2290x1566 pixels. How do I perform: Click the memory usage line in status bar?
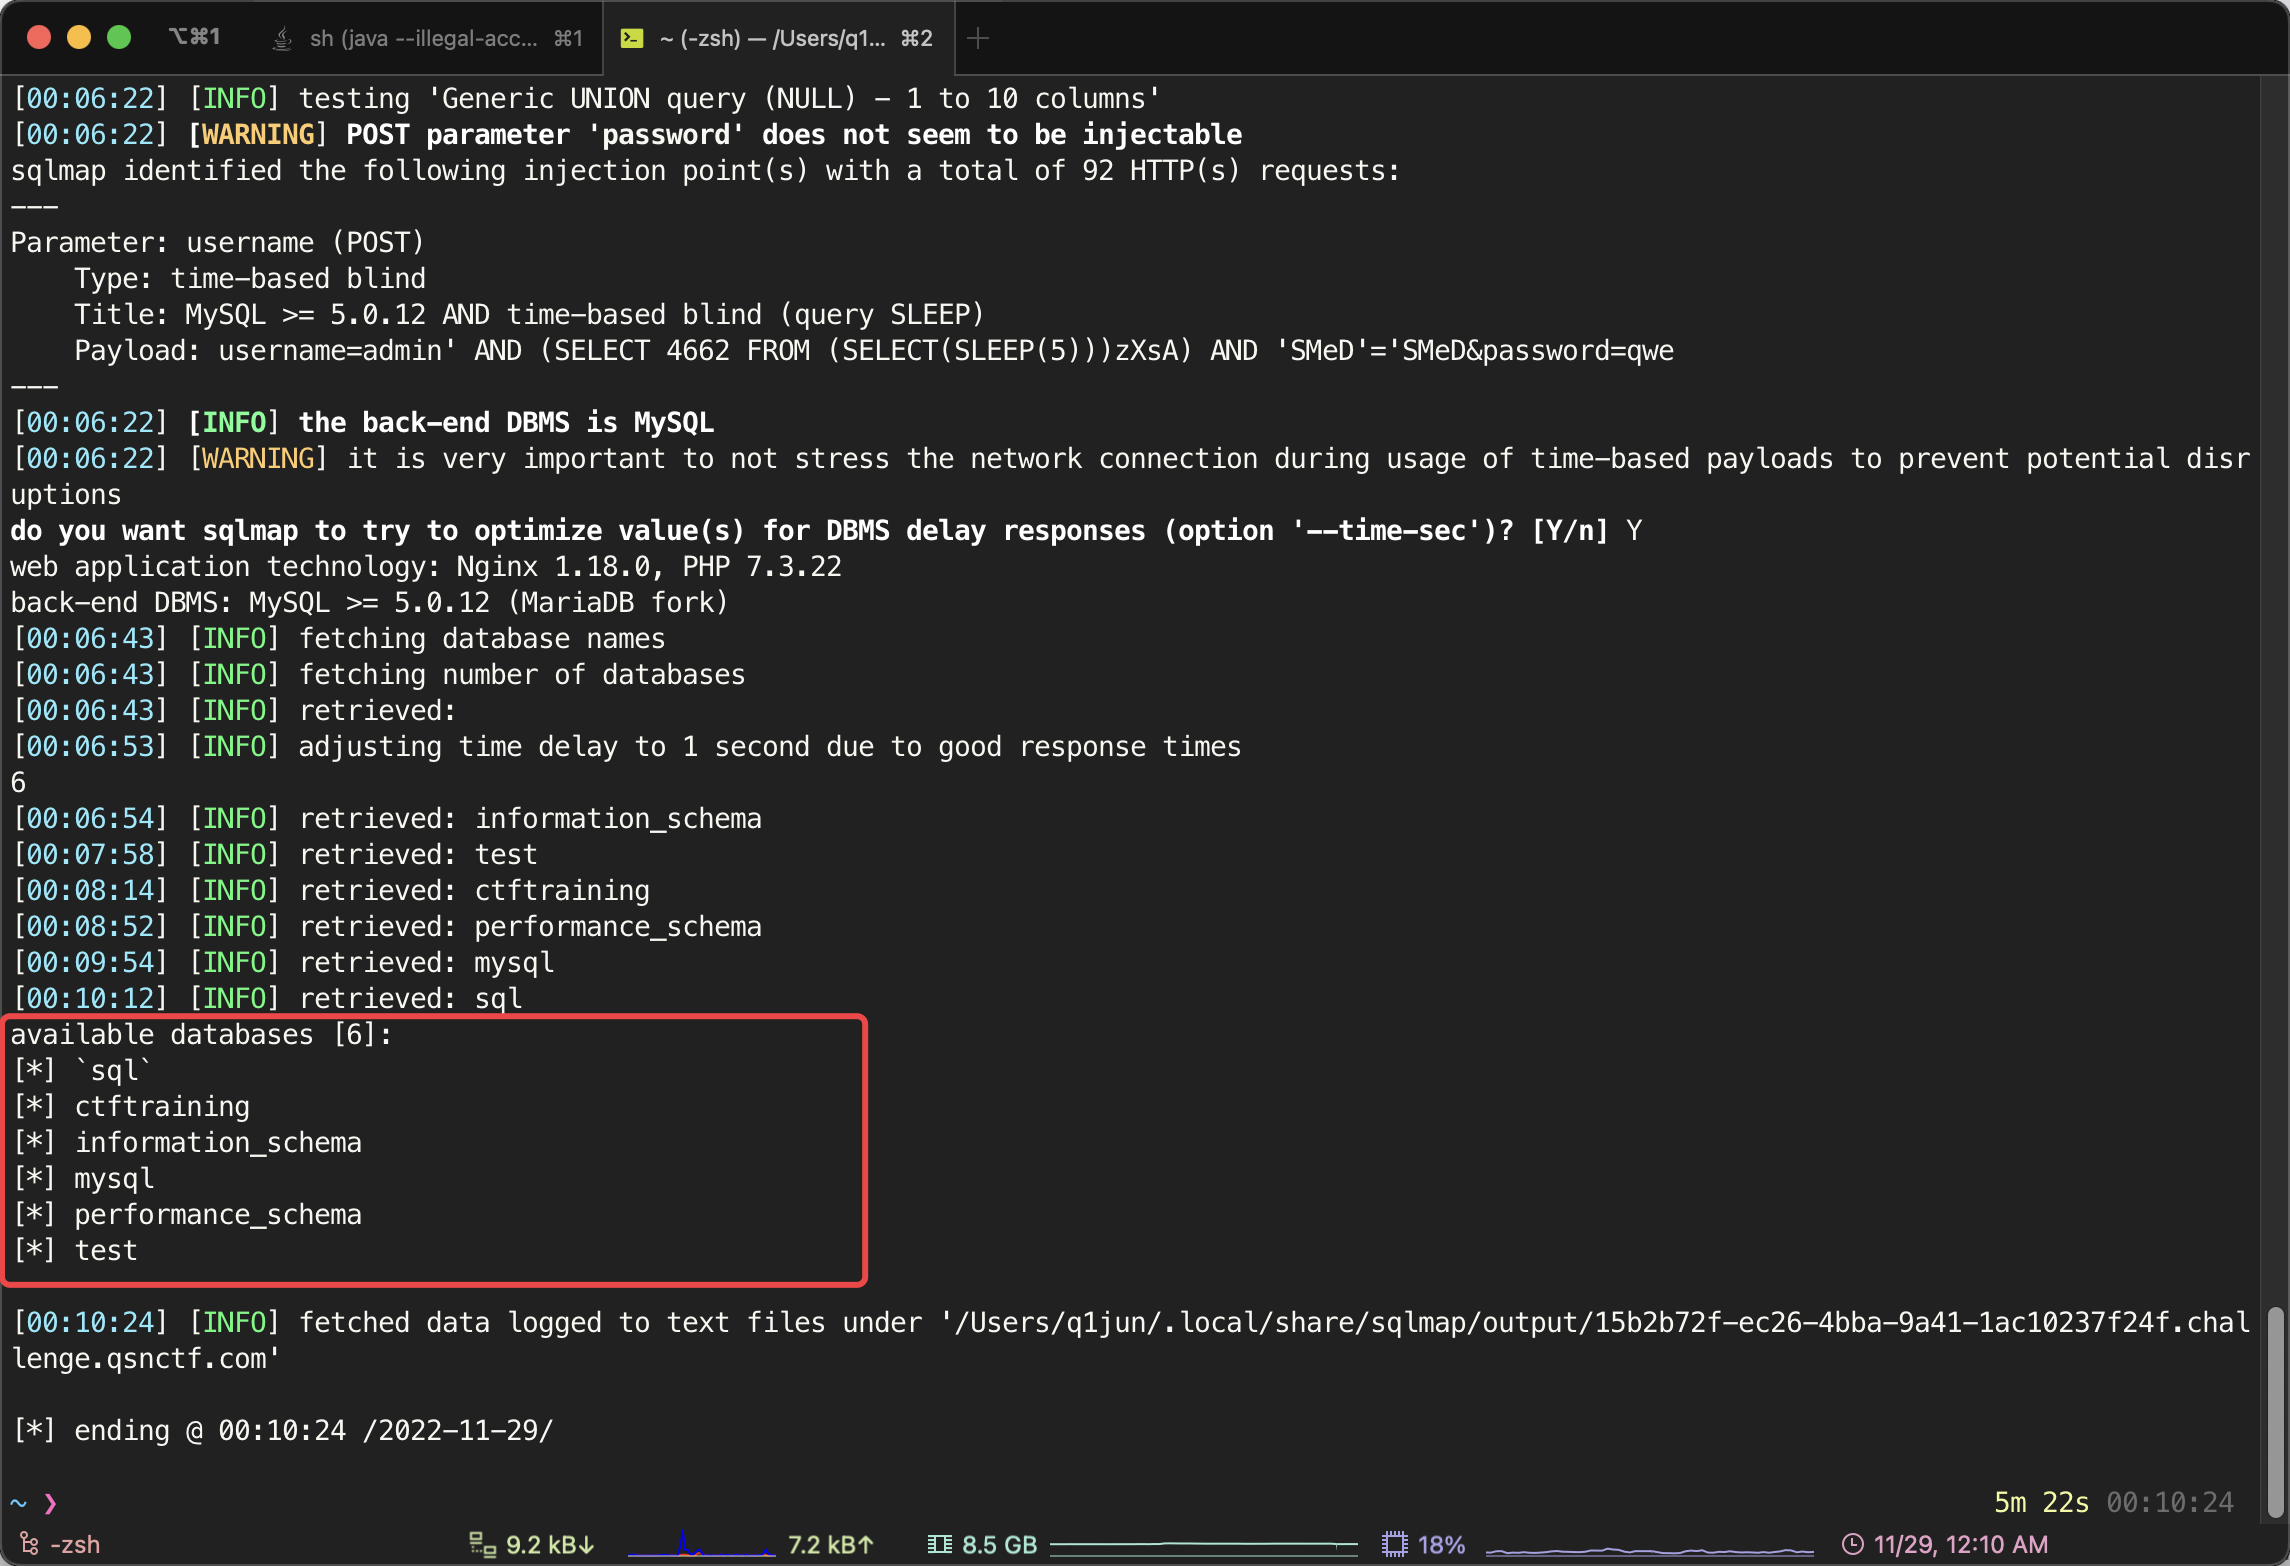(x=1204, y=1545)
